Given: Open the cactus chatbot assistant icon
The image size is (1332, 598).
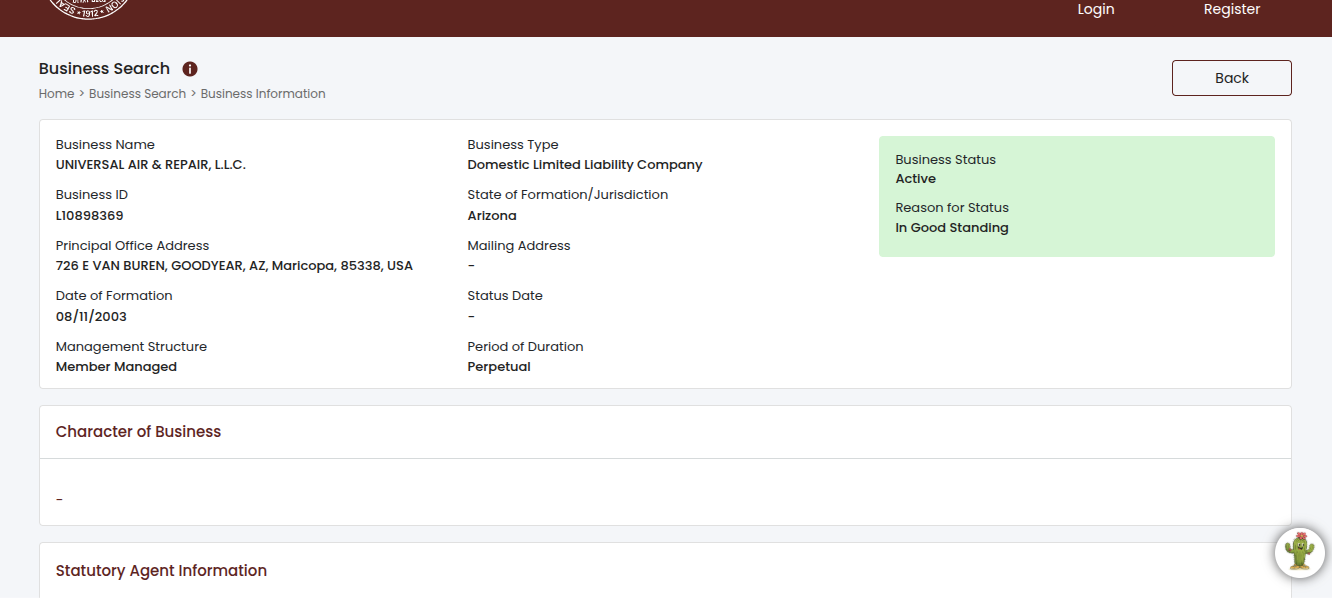Looking at the screenshot, I should [x=1300, y=552].
